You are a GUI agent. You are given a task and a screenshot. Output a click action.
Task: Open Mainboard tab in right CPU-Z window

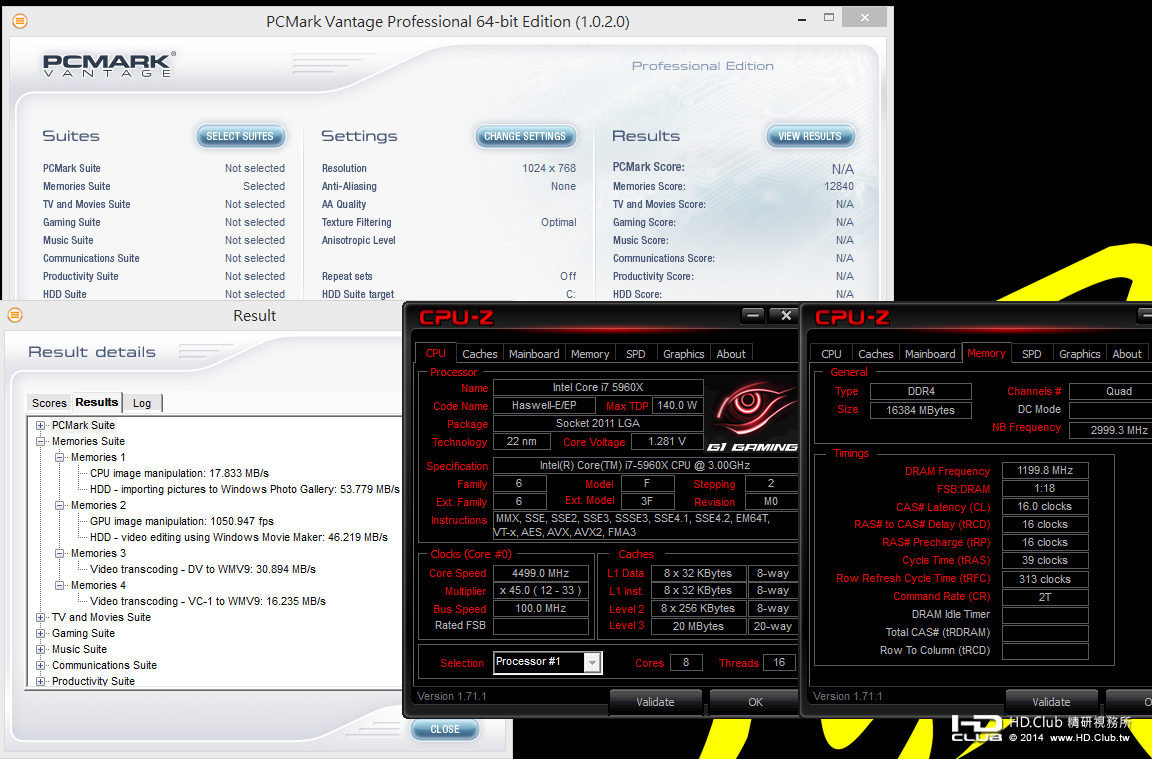930,354
